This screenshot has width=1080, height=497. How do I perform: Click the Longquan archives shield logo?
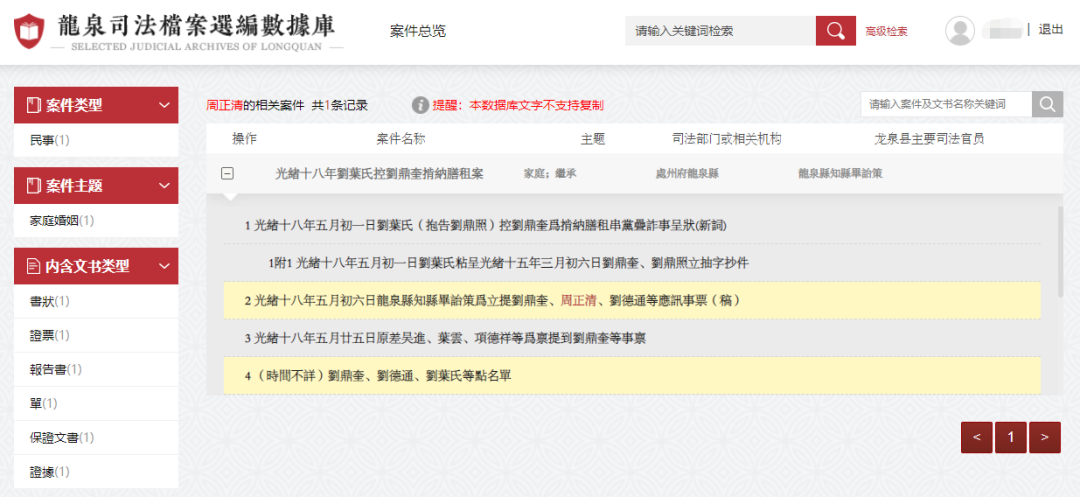pyautogui.click(x=28, y=32)
